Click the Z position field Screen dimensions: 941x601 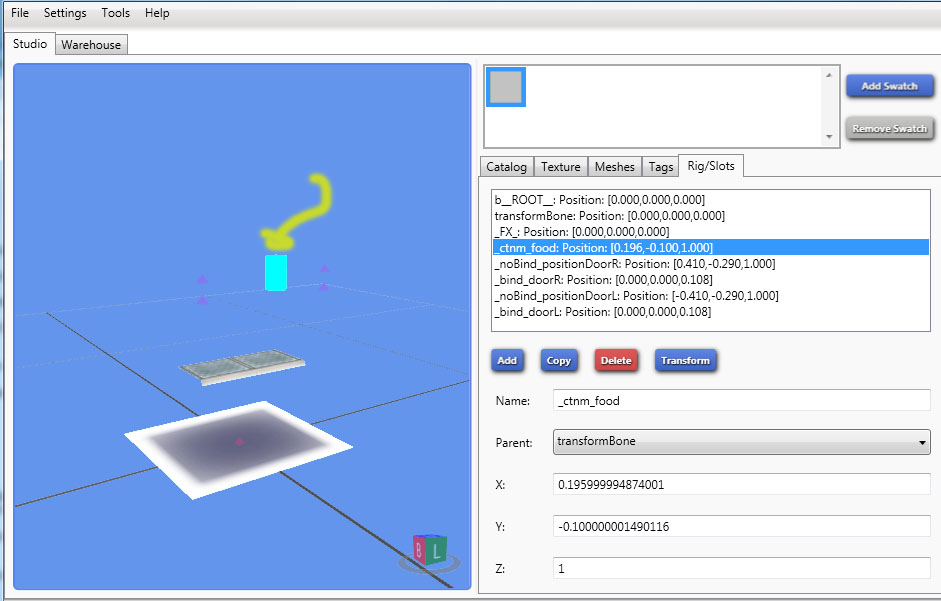[x=741, y=569]
